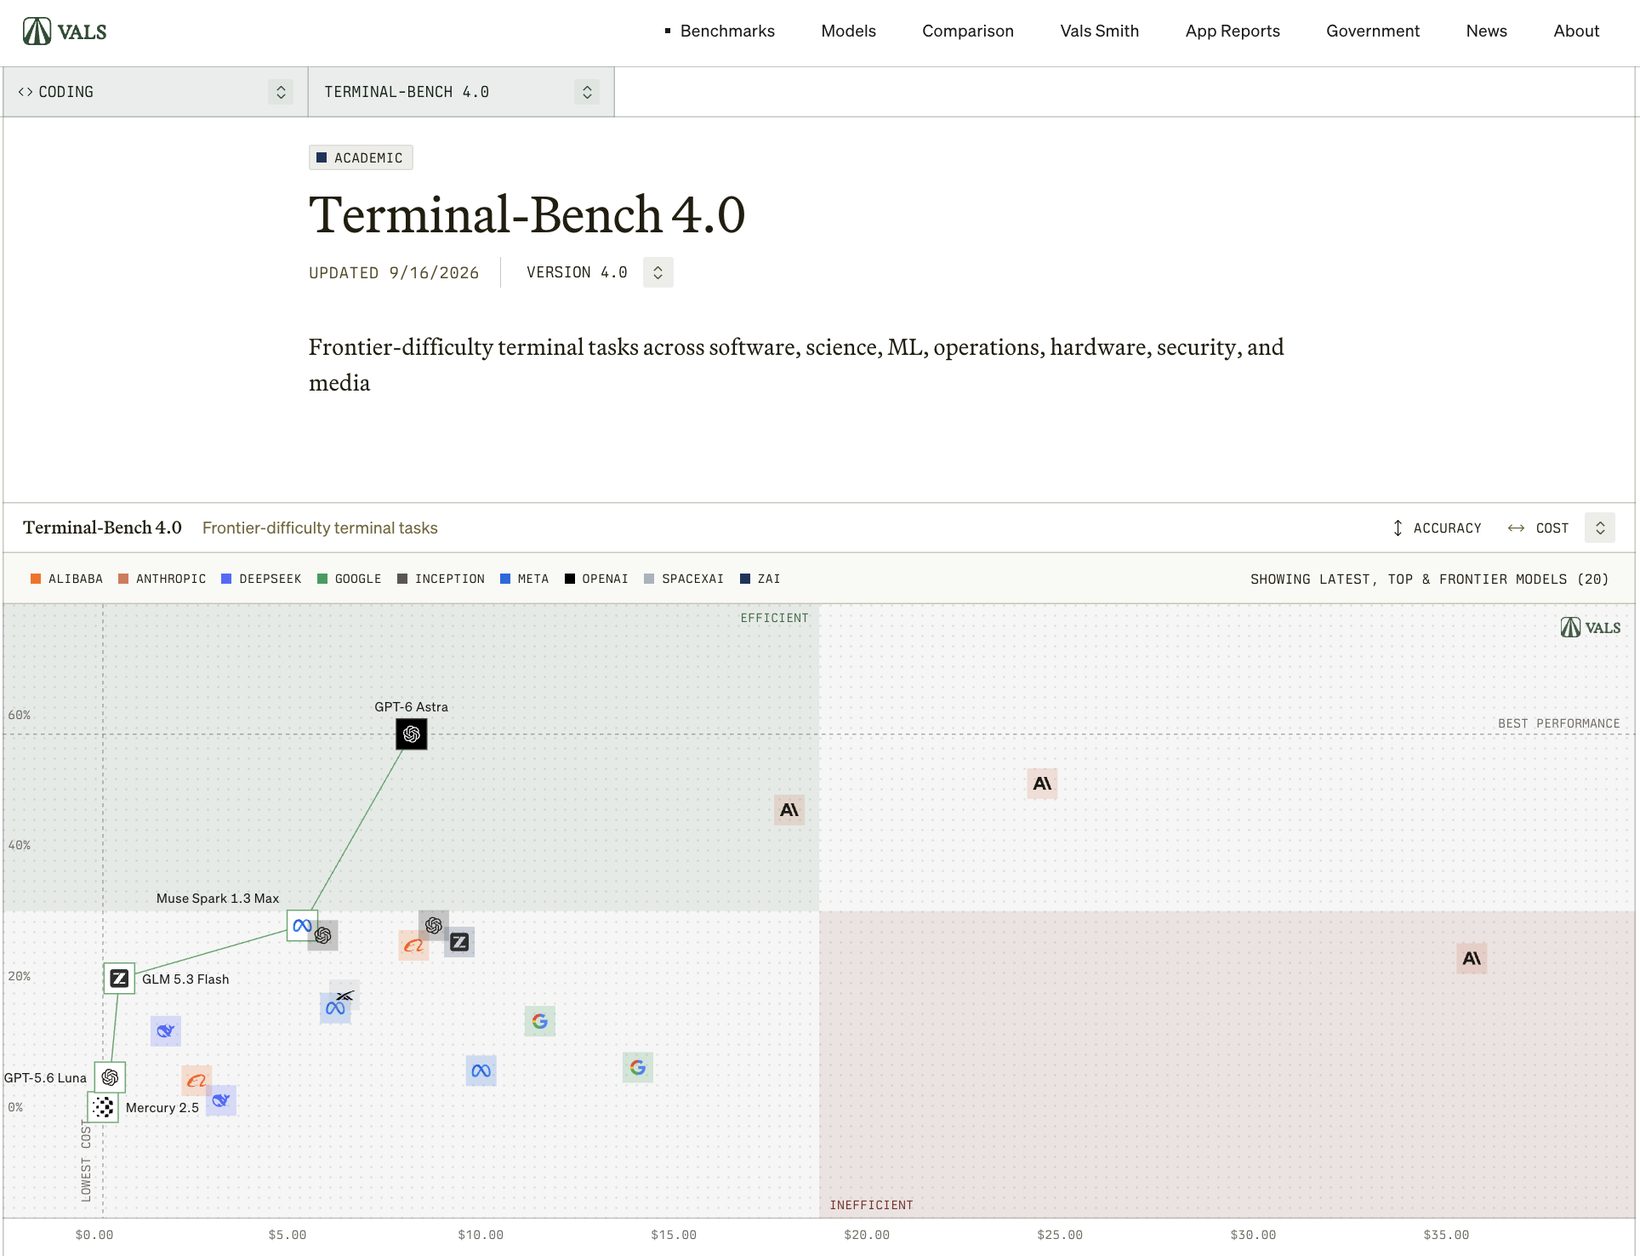This screenshot has height=1256, width=1640.
Task: Click the gray OpenAI marker above the ZAI marker
Action: 433,925
